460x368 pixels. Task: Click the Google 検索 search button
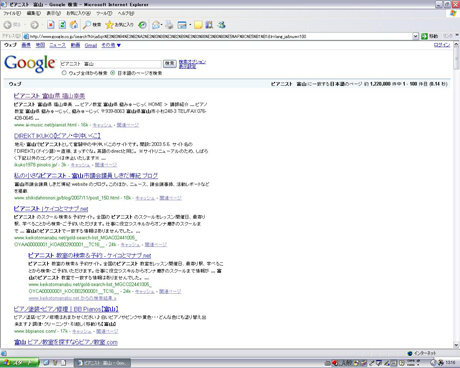[x=170, y=63]
